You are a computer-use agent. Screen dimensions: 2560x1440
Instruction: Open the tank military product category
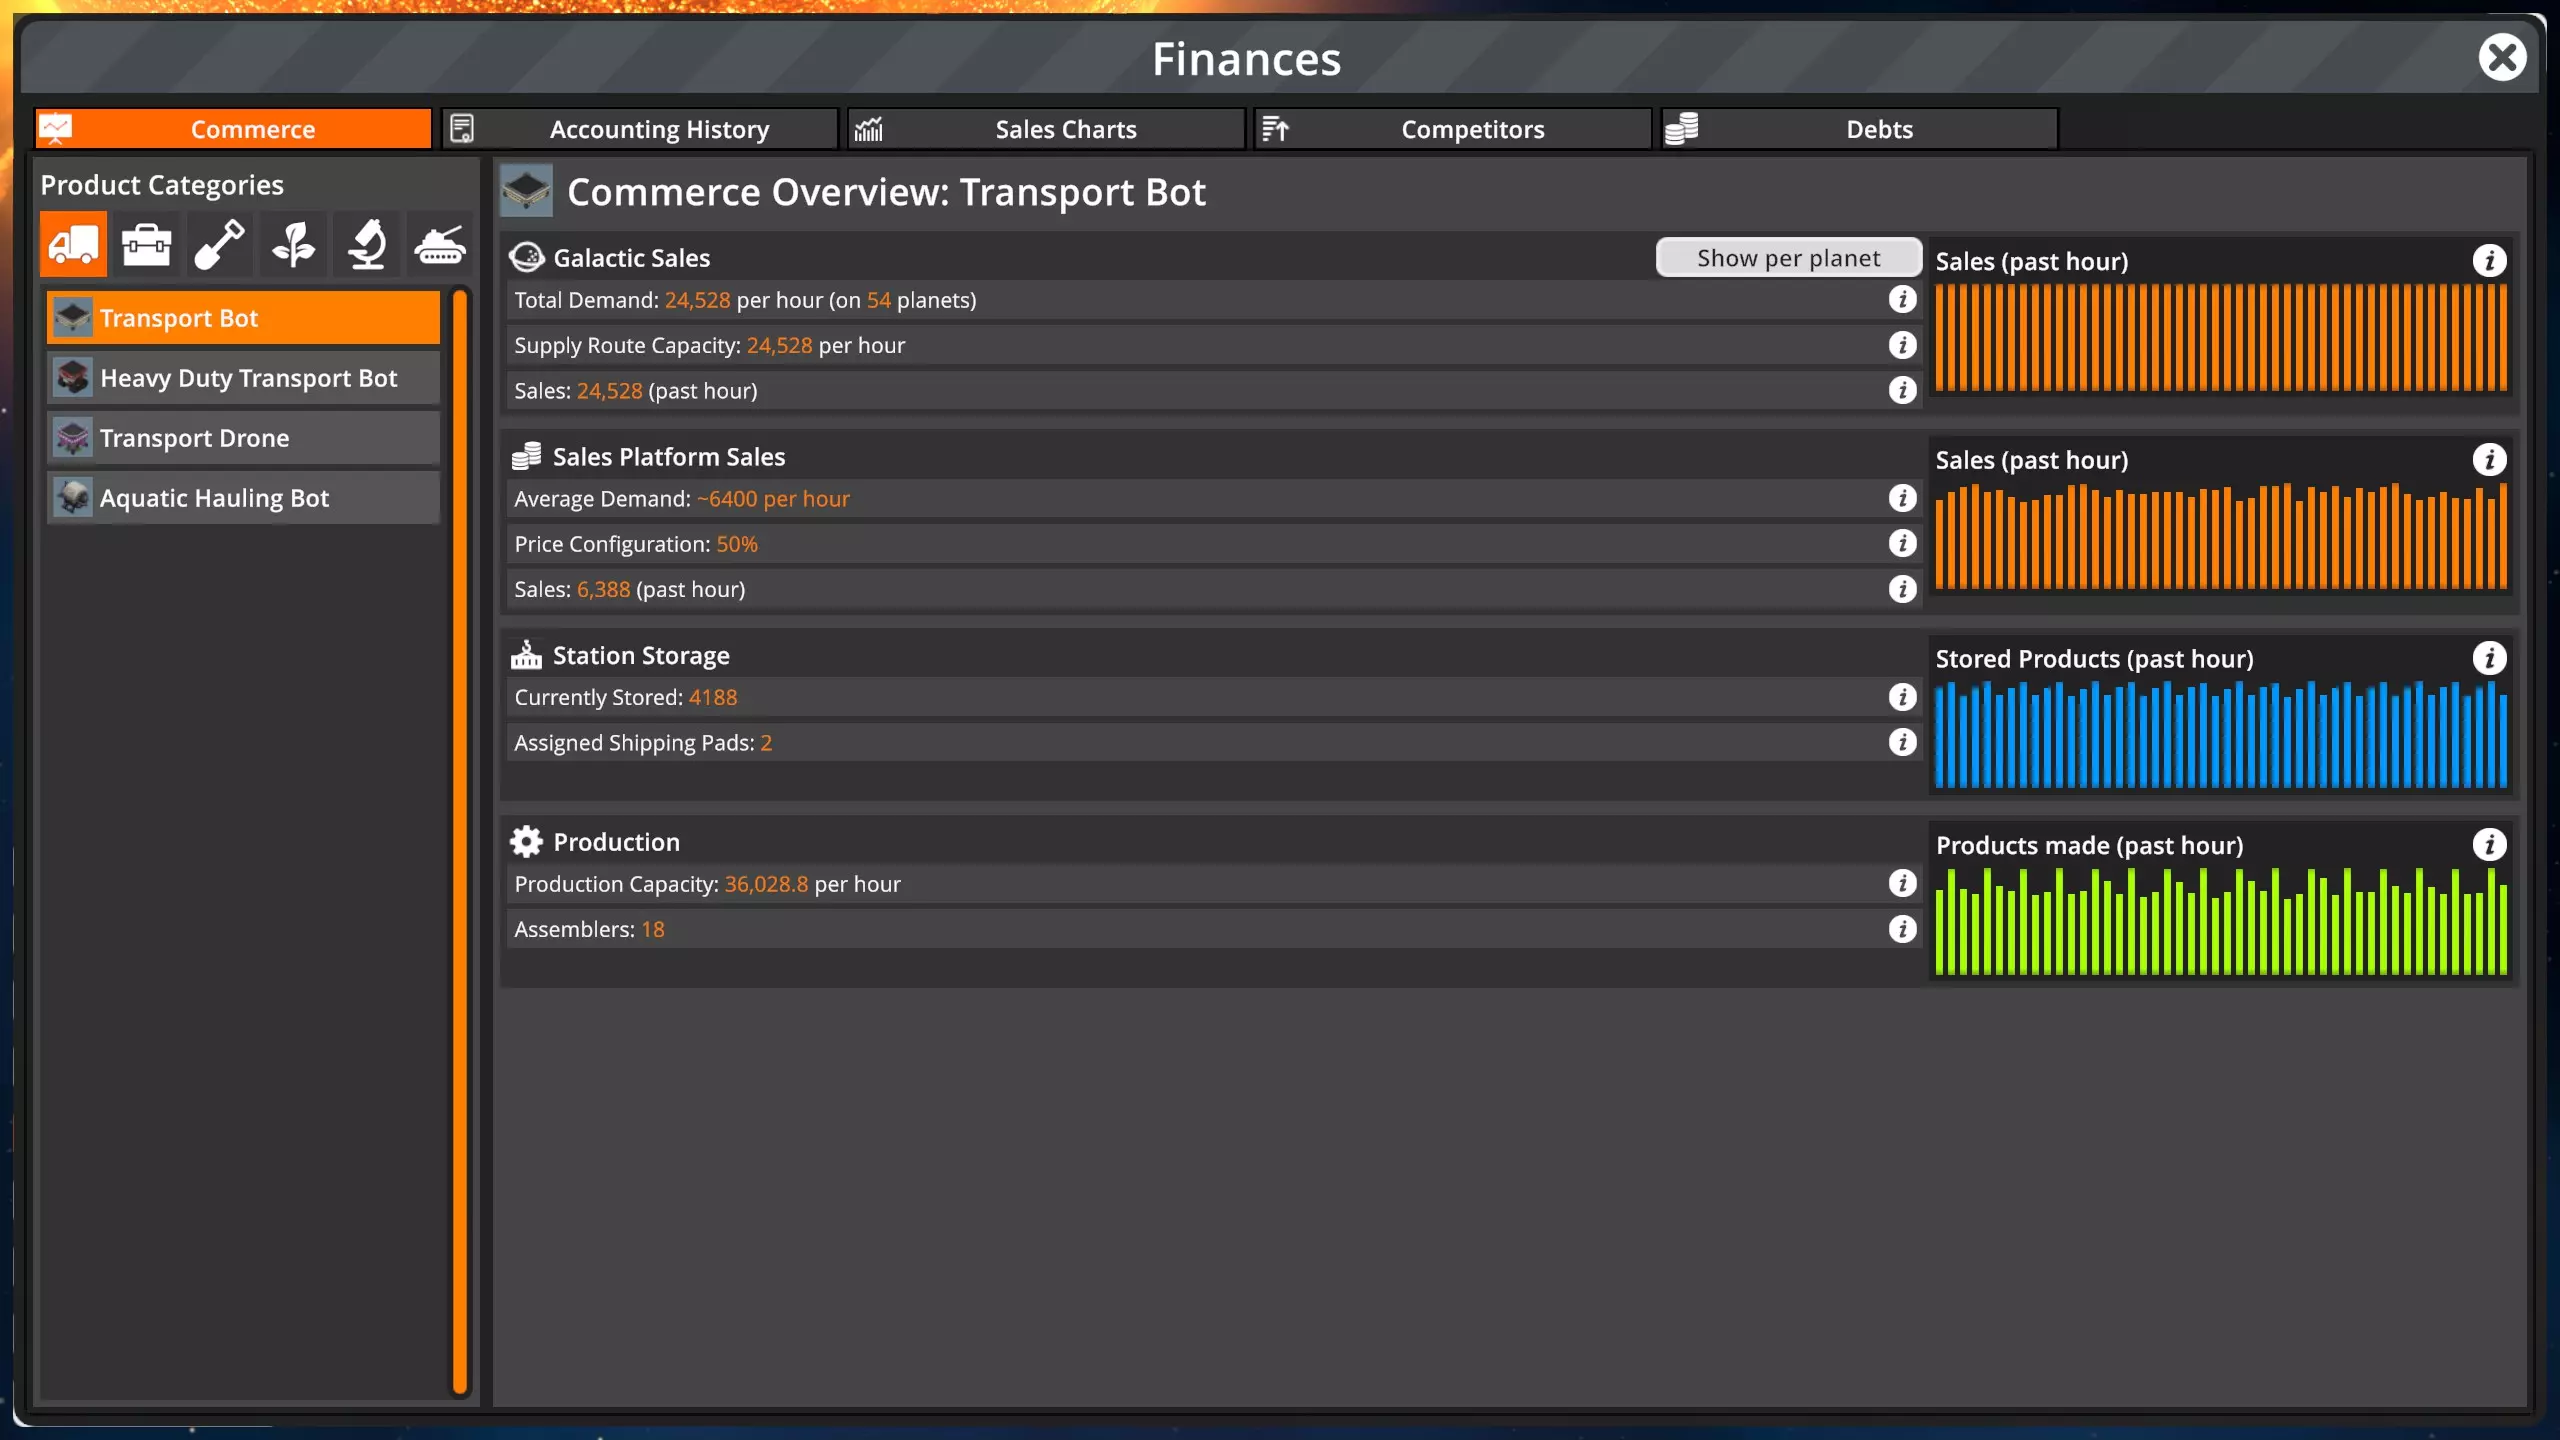pos(440,244)
